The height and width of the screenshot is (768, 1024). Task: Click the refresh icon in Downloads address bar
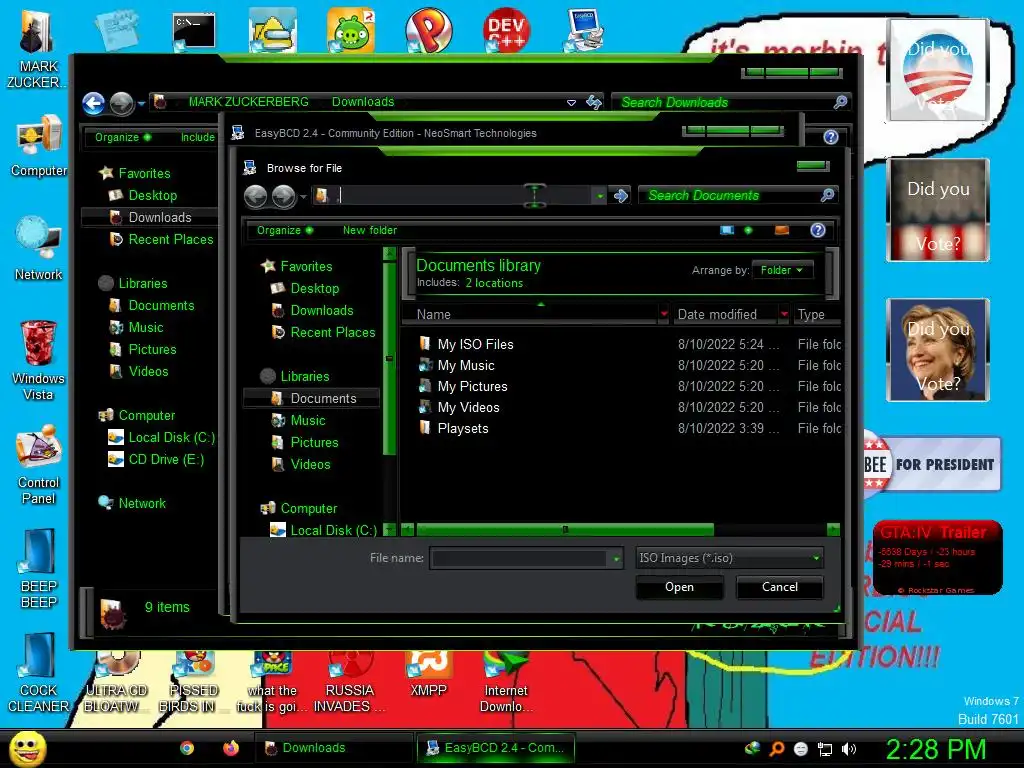pos(594,102)
